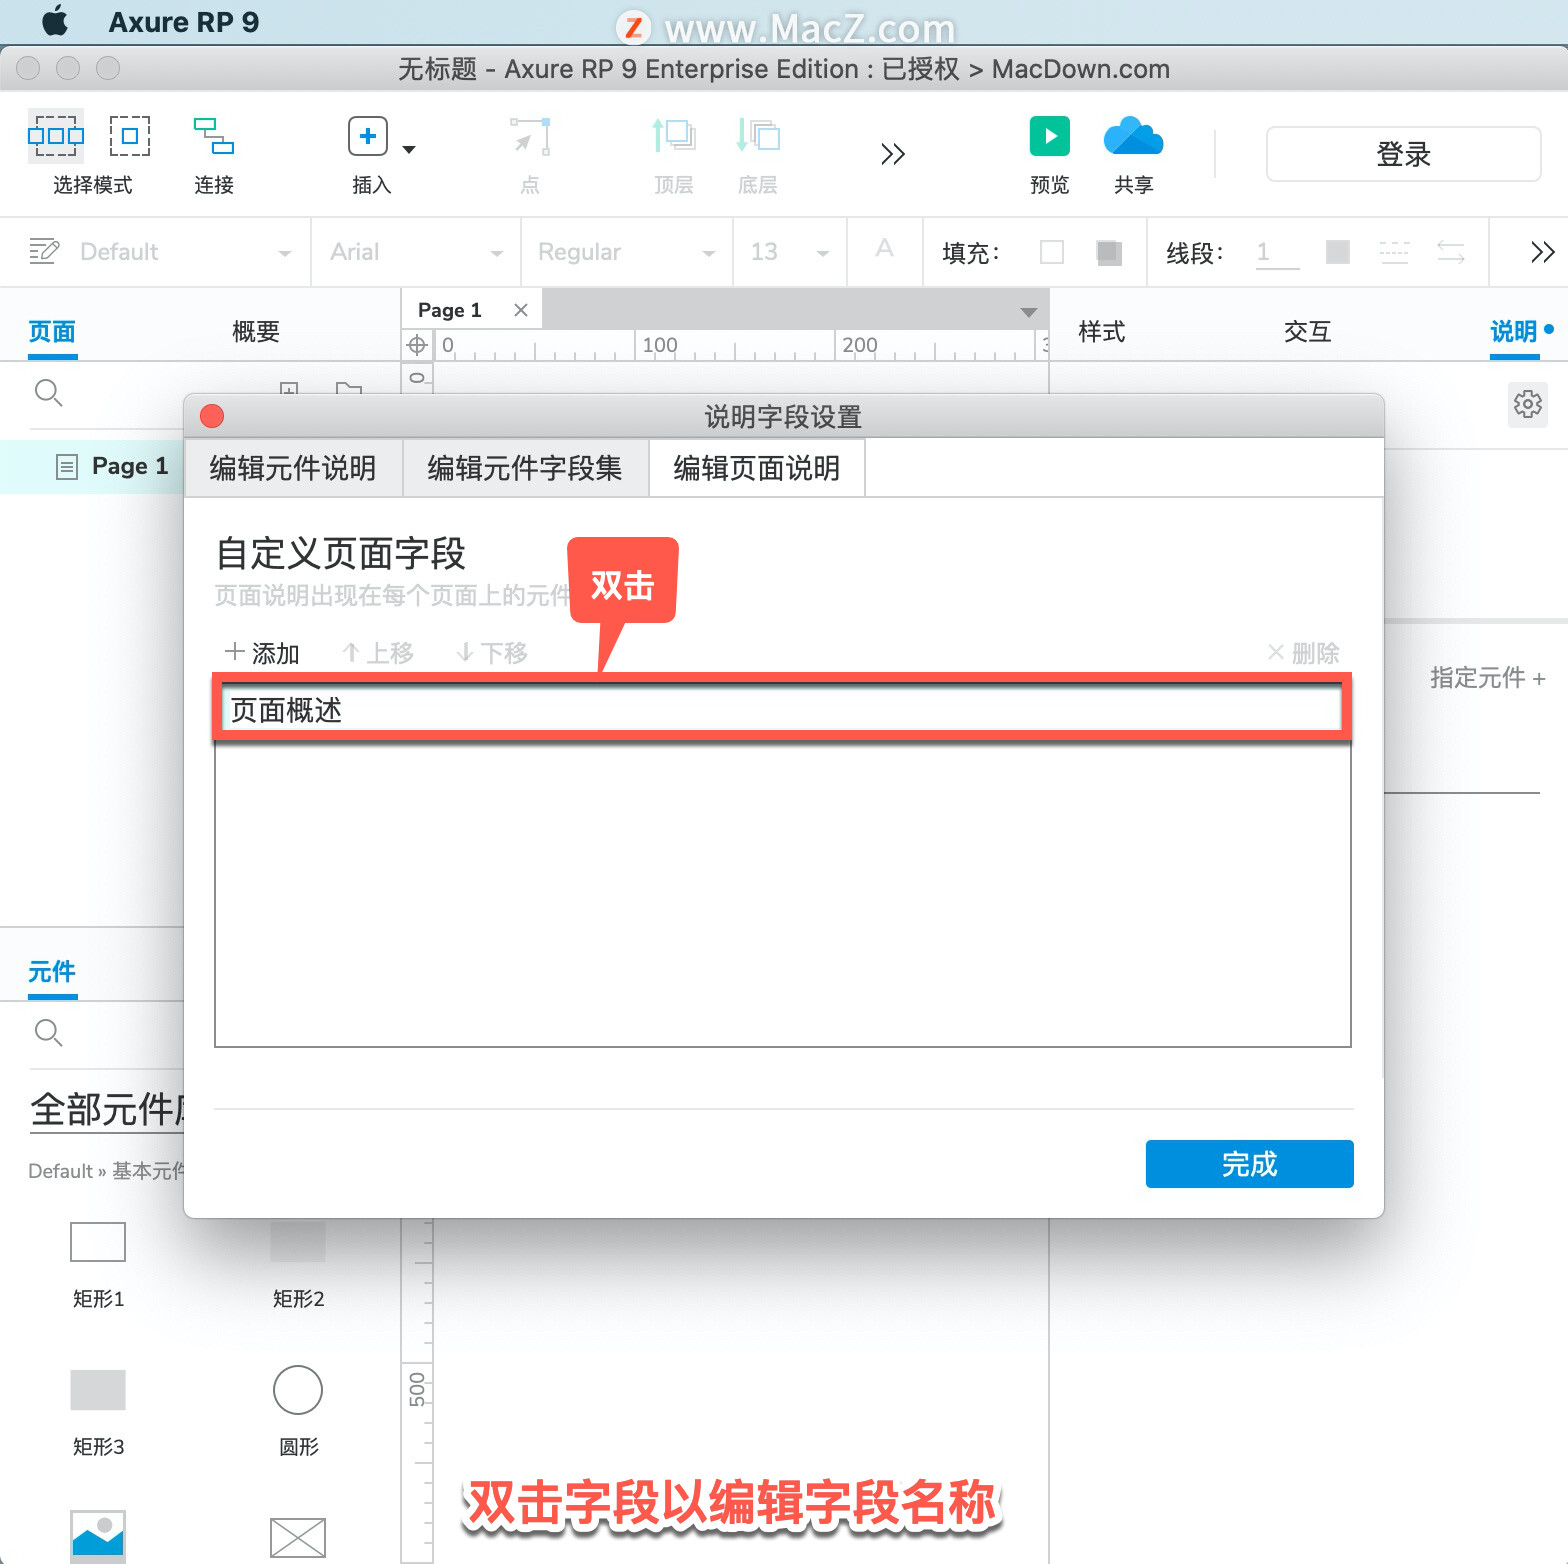Click the arrow style icon
Viewport: 1568px width, 1564px height.
(x=1451, y=252)
